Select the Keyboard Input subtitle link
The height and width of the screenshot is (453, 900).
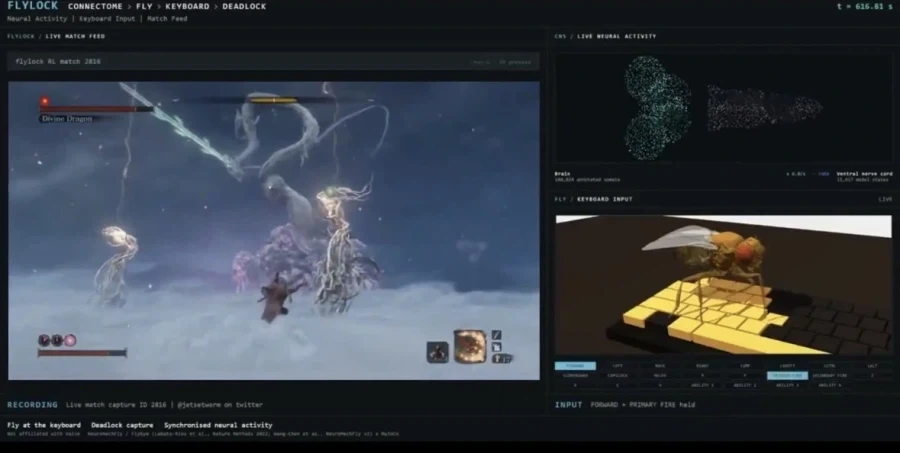tap(107, 18)
